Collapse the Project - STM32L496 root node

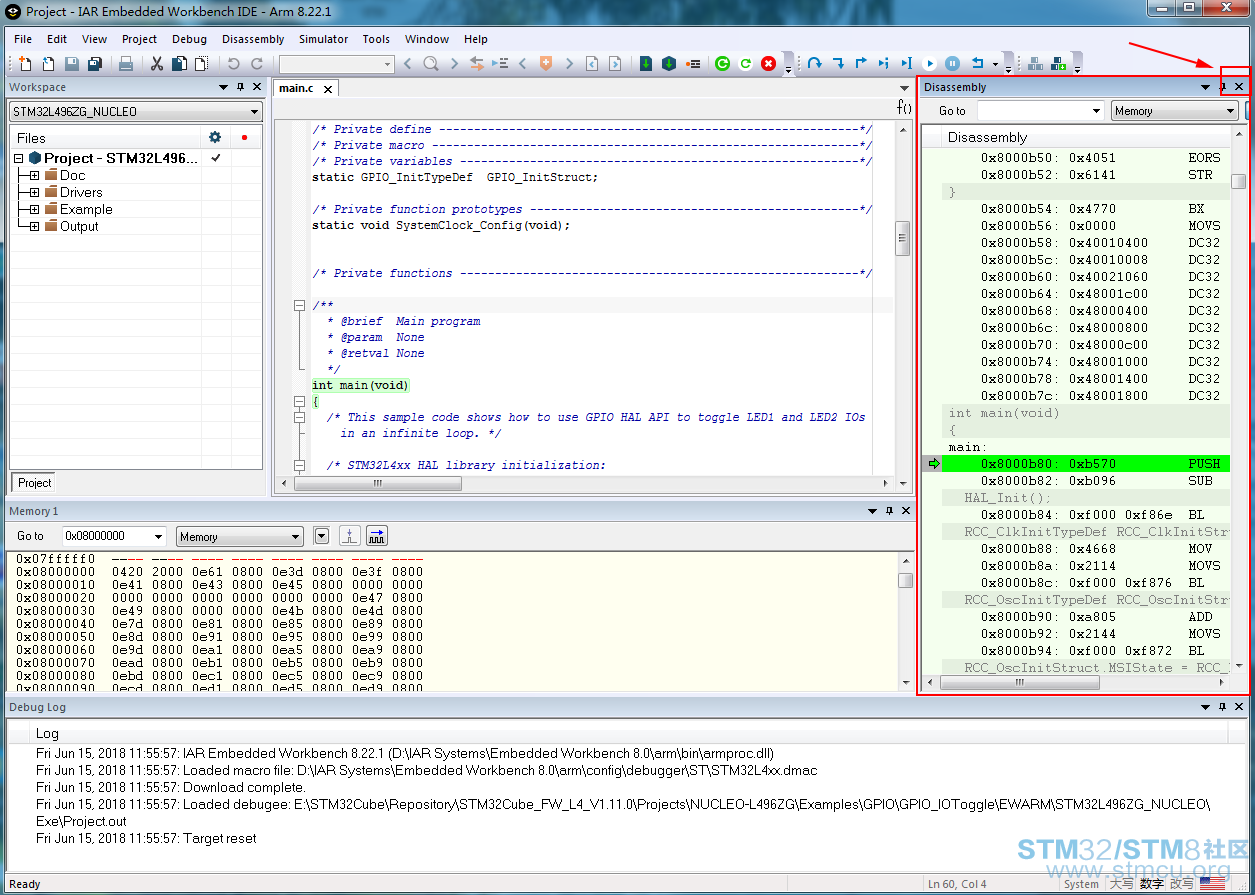(18, 158)
